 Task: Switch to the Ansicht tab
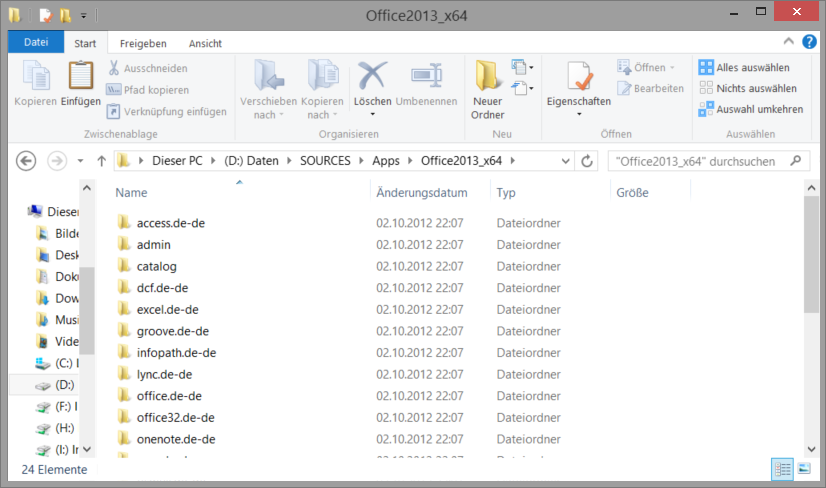(205, 43)
